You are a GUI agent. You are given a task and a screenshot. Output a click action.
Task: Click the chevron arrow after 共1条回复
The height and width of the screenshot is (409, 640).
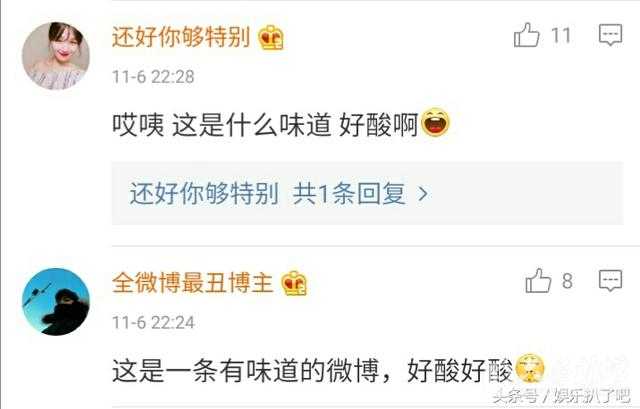[x=423, y=193]
